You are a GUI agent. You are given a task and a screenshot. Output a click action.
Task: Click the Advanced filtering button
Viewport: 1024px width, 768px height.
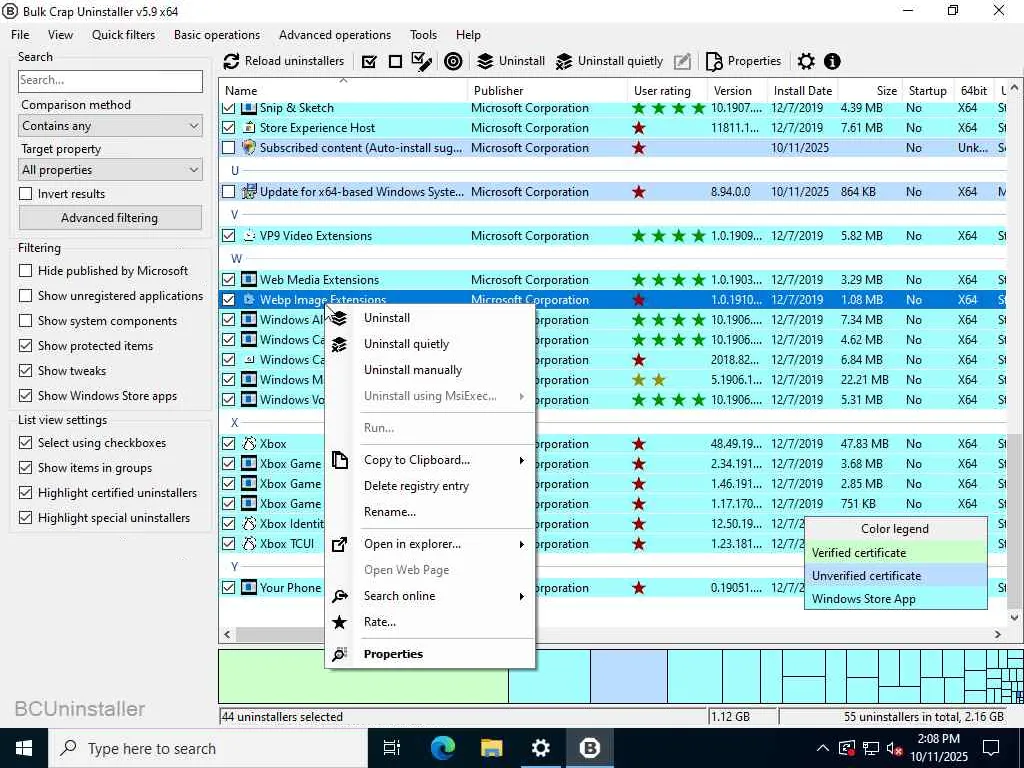tap(110, 217)
